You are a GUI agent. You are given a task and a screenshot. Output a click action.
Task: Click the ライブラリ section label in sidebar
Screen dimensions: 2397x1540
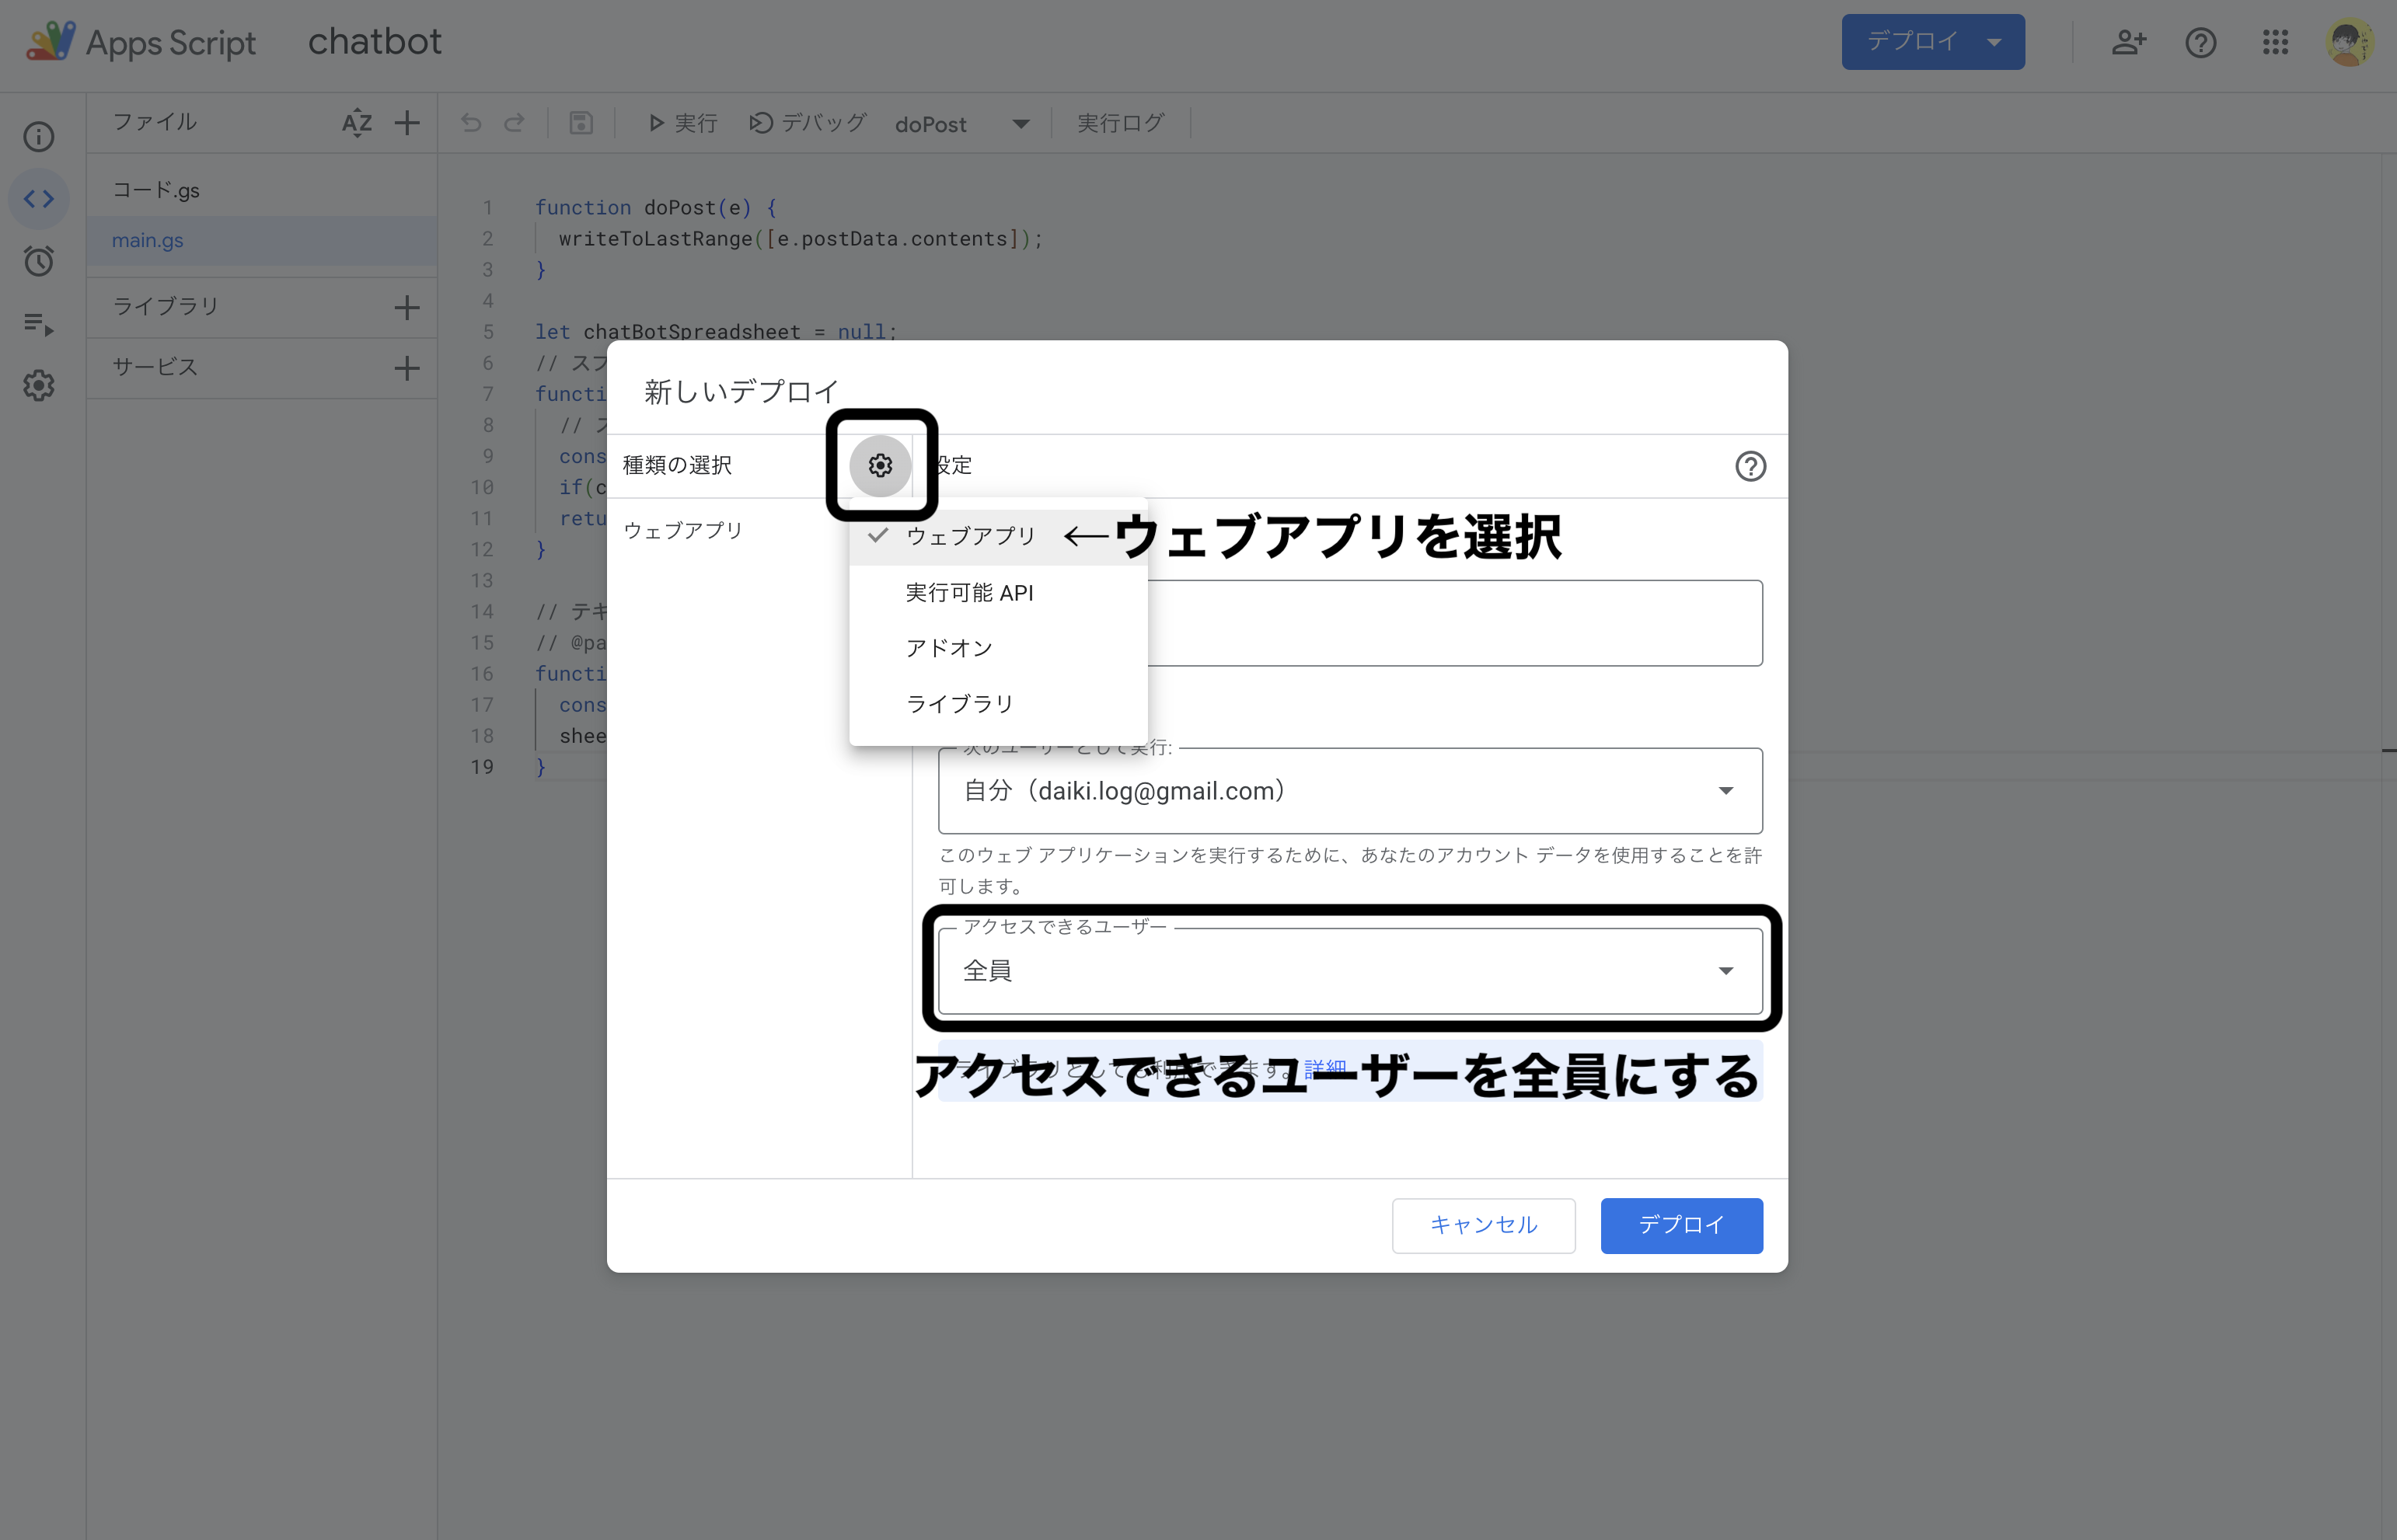click(x=165, y=307)
